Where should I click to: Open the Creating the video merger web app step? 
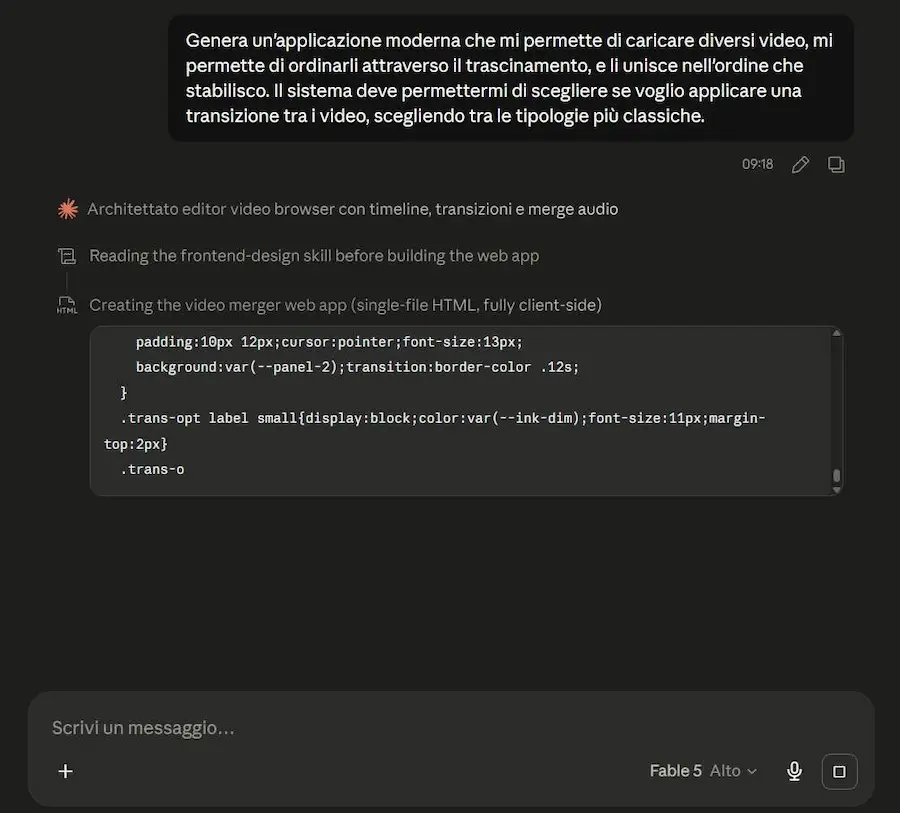[346, 305]
